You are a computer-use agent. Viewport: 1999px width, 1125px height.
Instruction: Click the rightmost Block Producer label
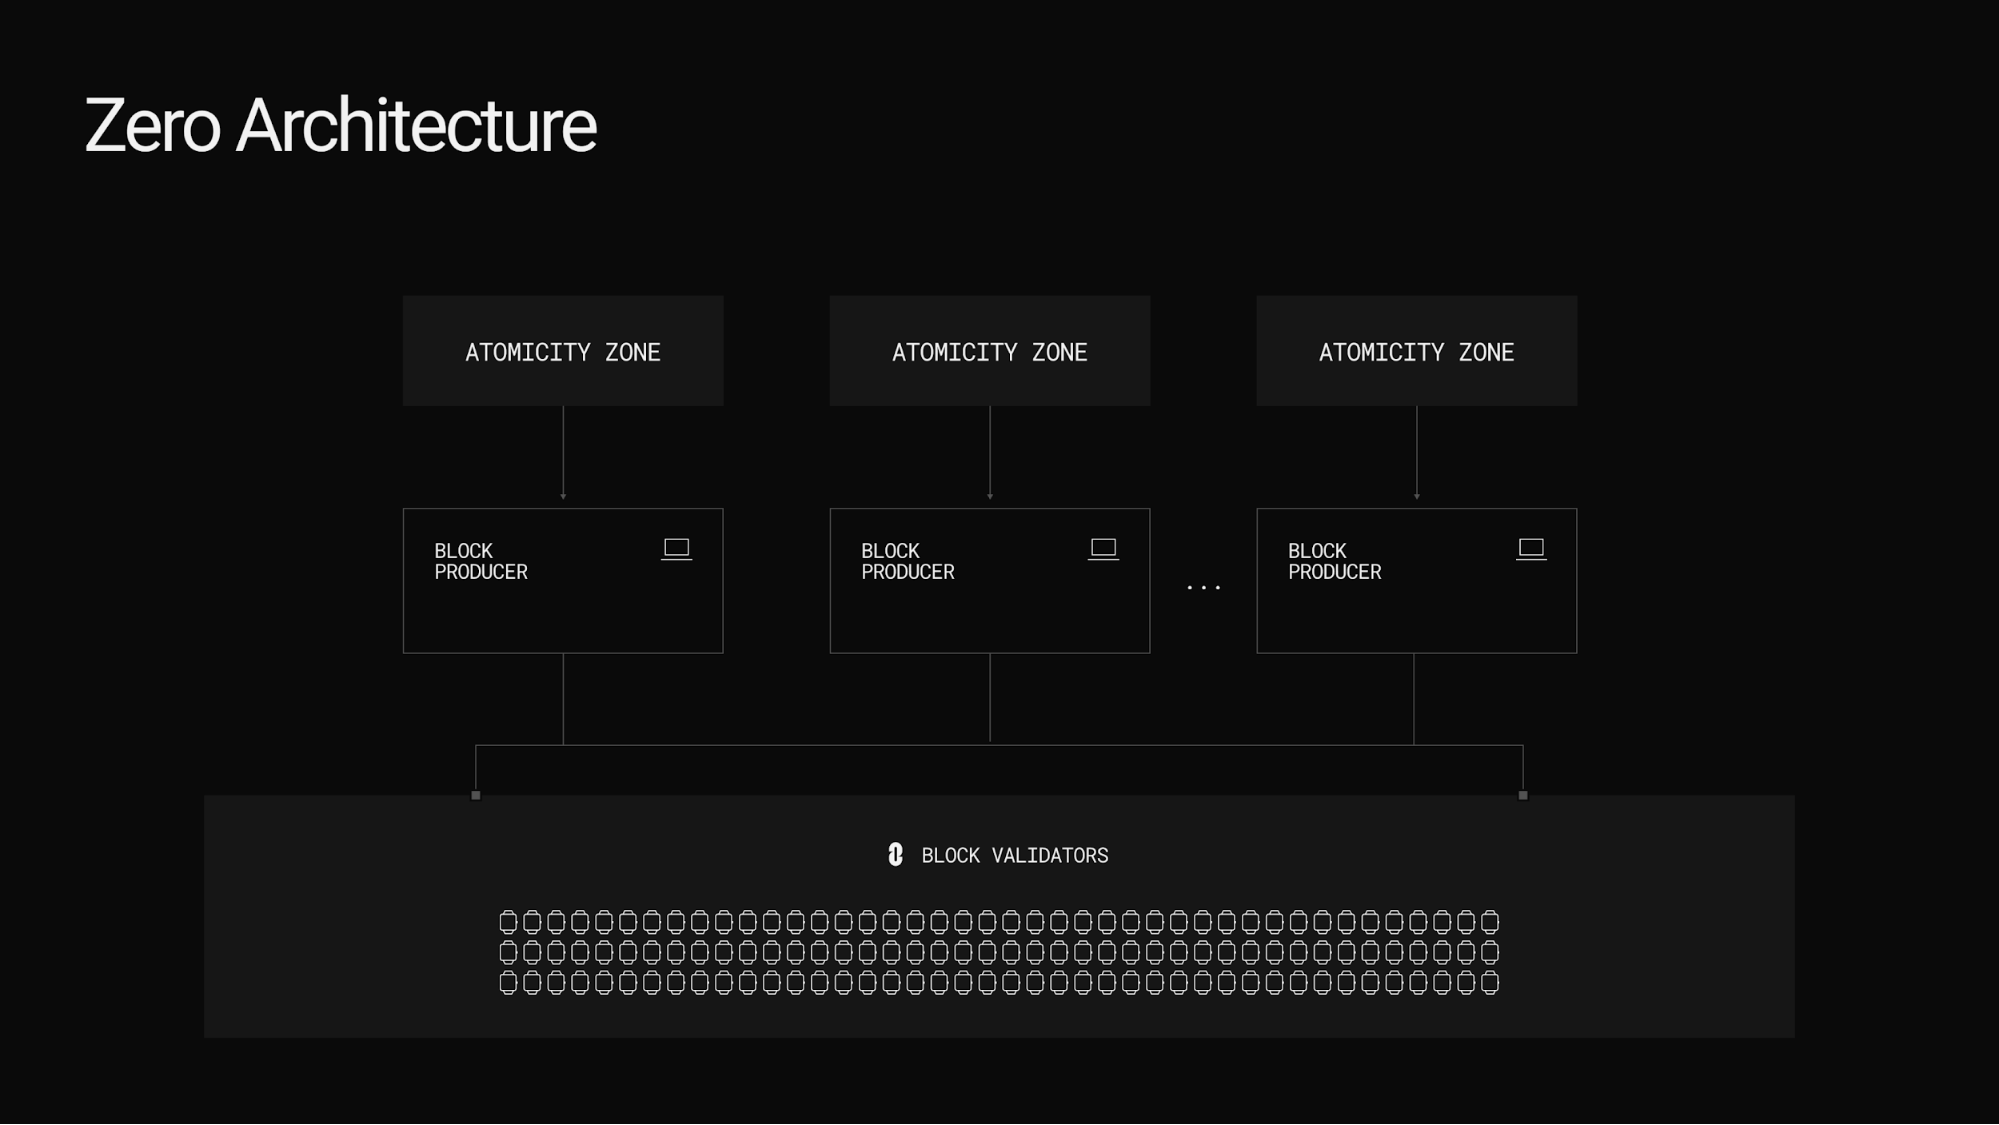[x=1335, y=562]
